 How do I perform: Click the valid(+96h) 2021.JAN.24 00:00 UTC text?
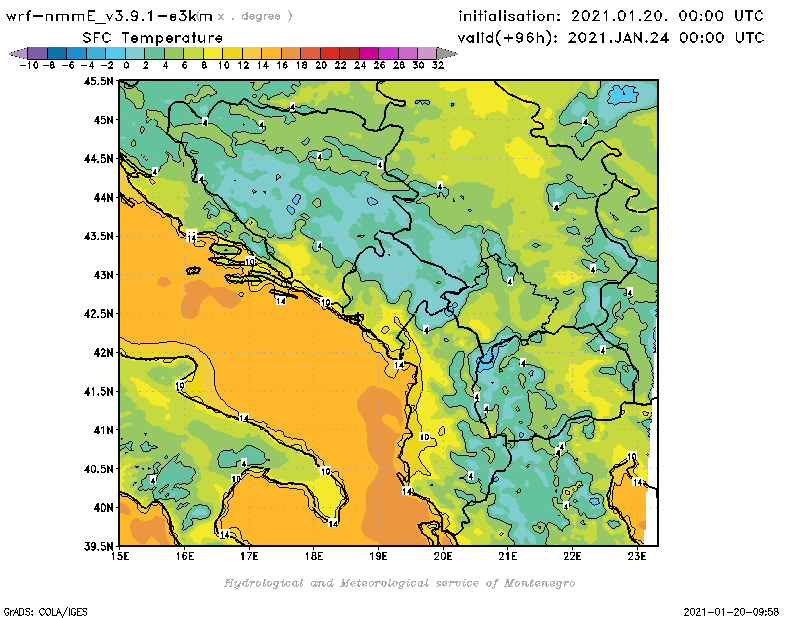[611, 38]
